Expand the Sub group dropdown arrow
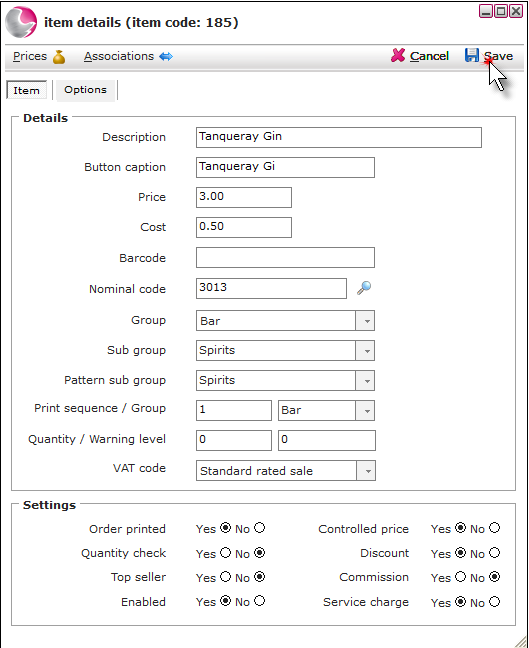This screenshot has width=529, height=648. click(366, 350)
